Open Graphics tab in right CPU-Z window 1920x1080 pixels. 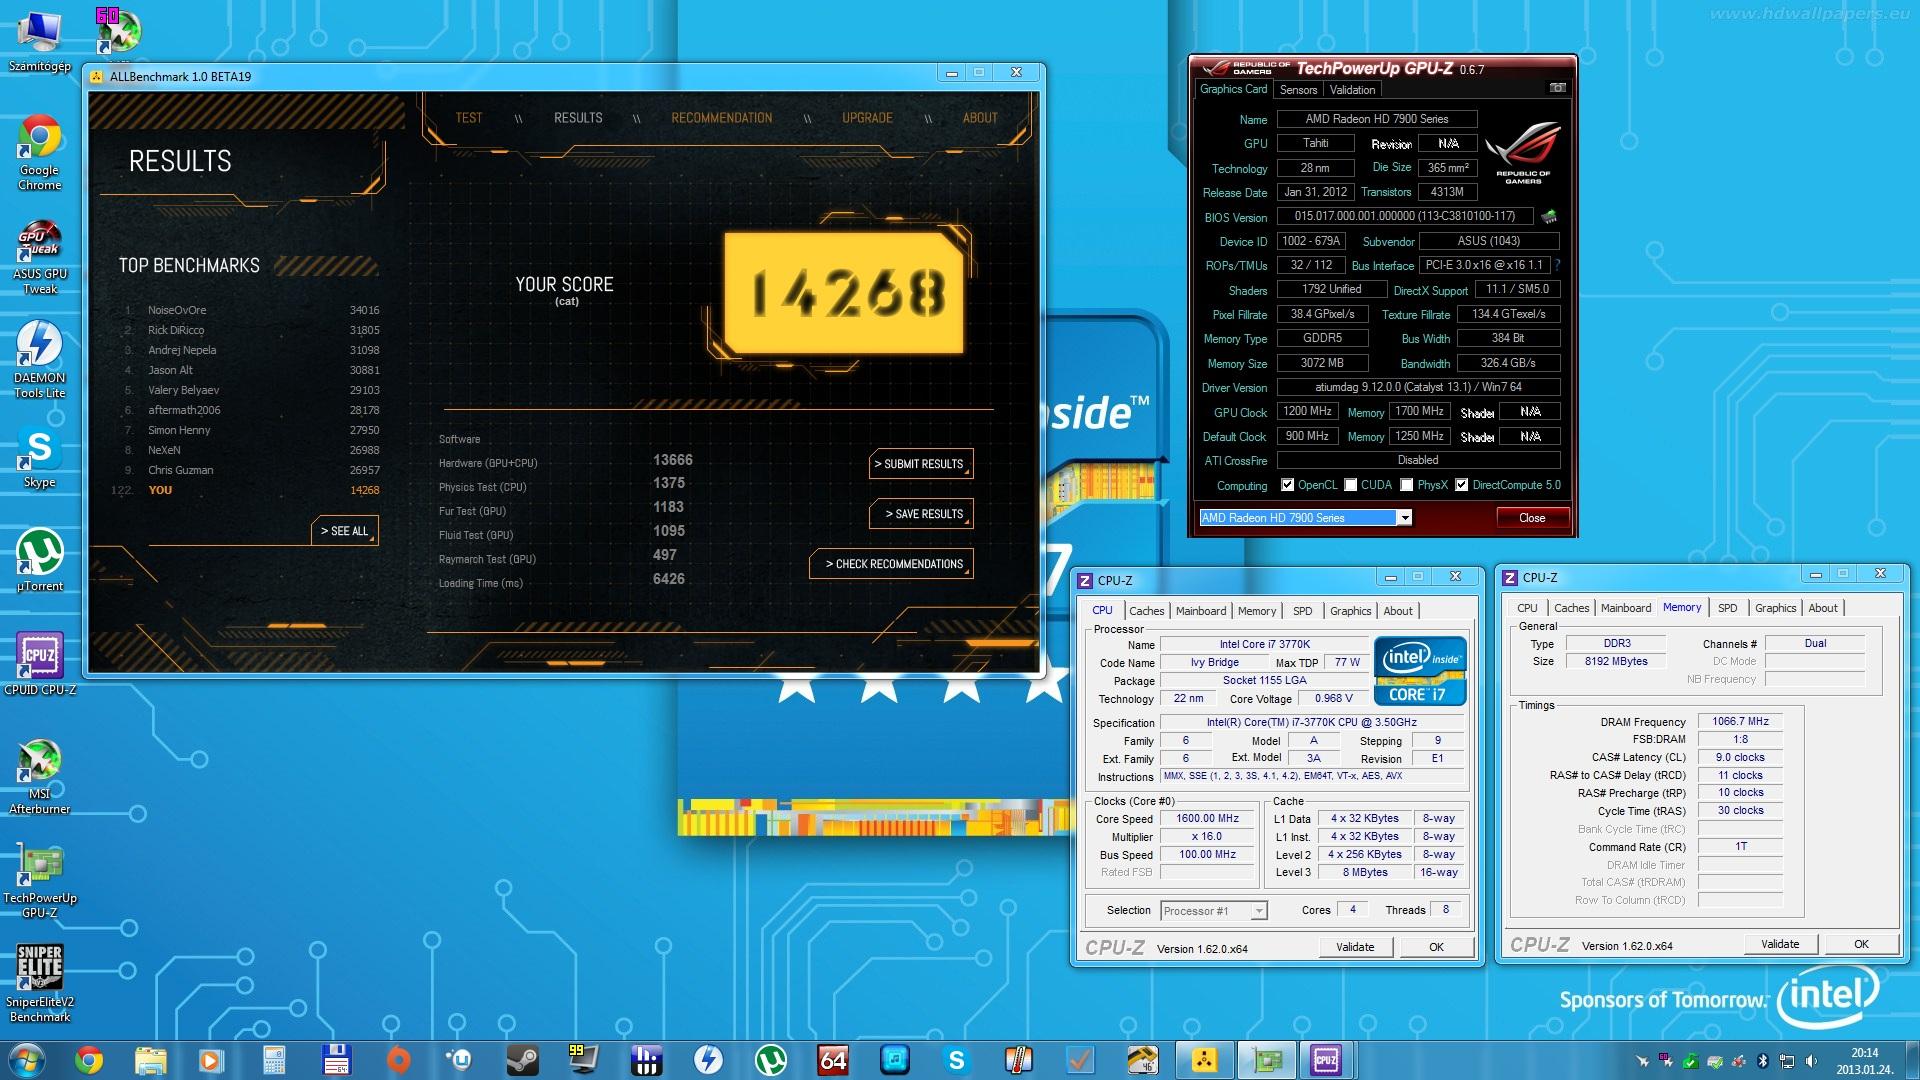click(1775, 608)
